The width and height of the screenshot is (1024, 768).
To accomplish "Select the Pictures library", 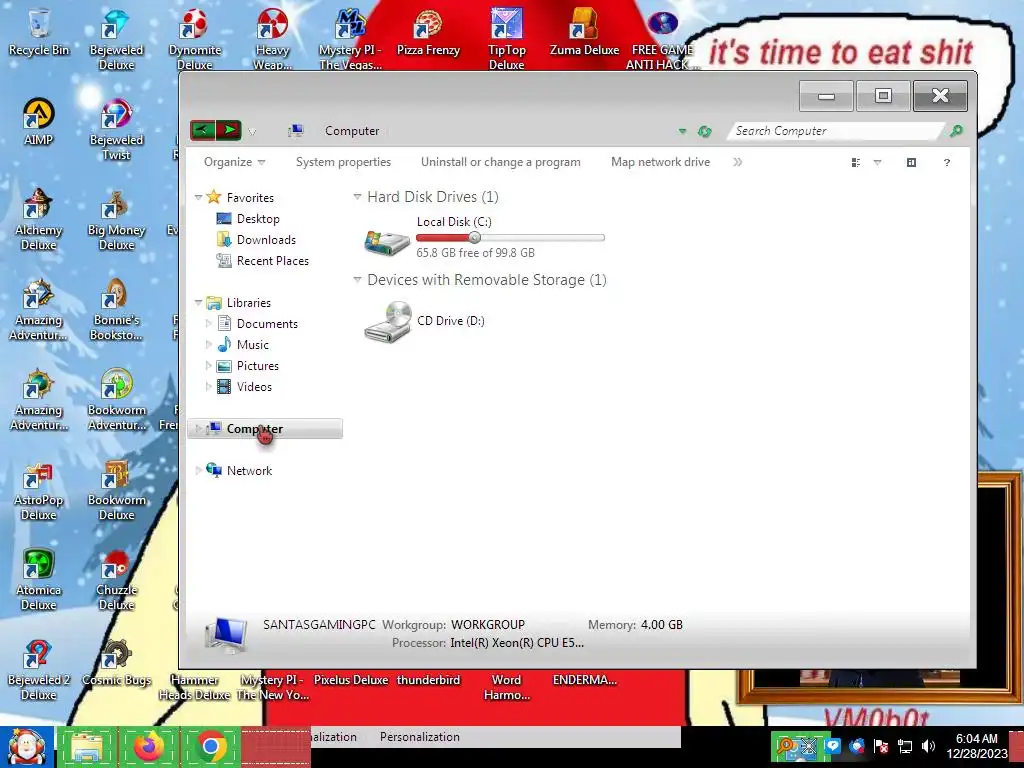I will (257, 366).
